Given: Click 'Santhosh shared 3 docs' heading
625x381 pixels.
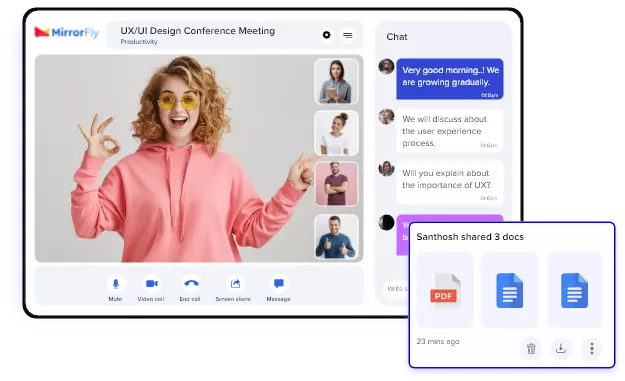Looking at the screenshot, I should [x=470, y=237].
